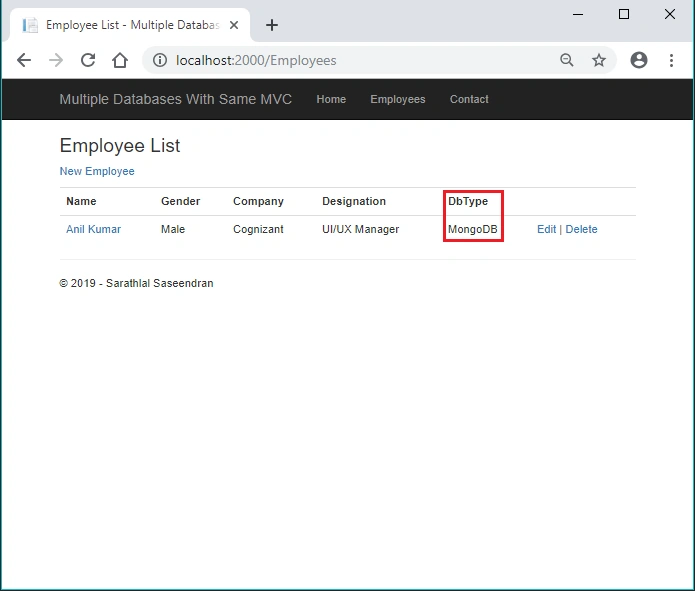Click the Designation column header
Viewport: 695px width, 591px height.
click(354, 201)
